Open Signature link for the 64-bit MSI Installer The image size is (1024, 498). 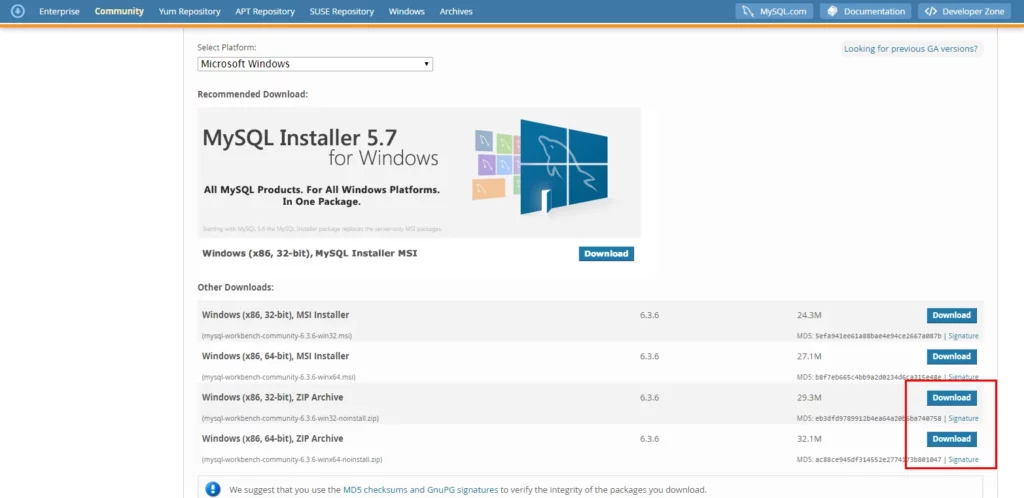[x=963, y=377]
